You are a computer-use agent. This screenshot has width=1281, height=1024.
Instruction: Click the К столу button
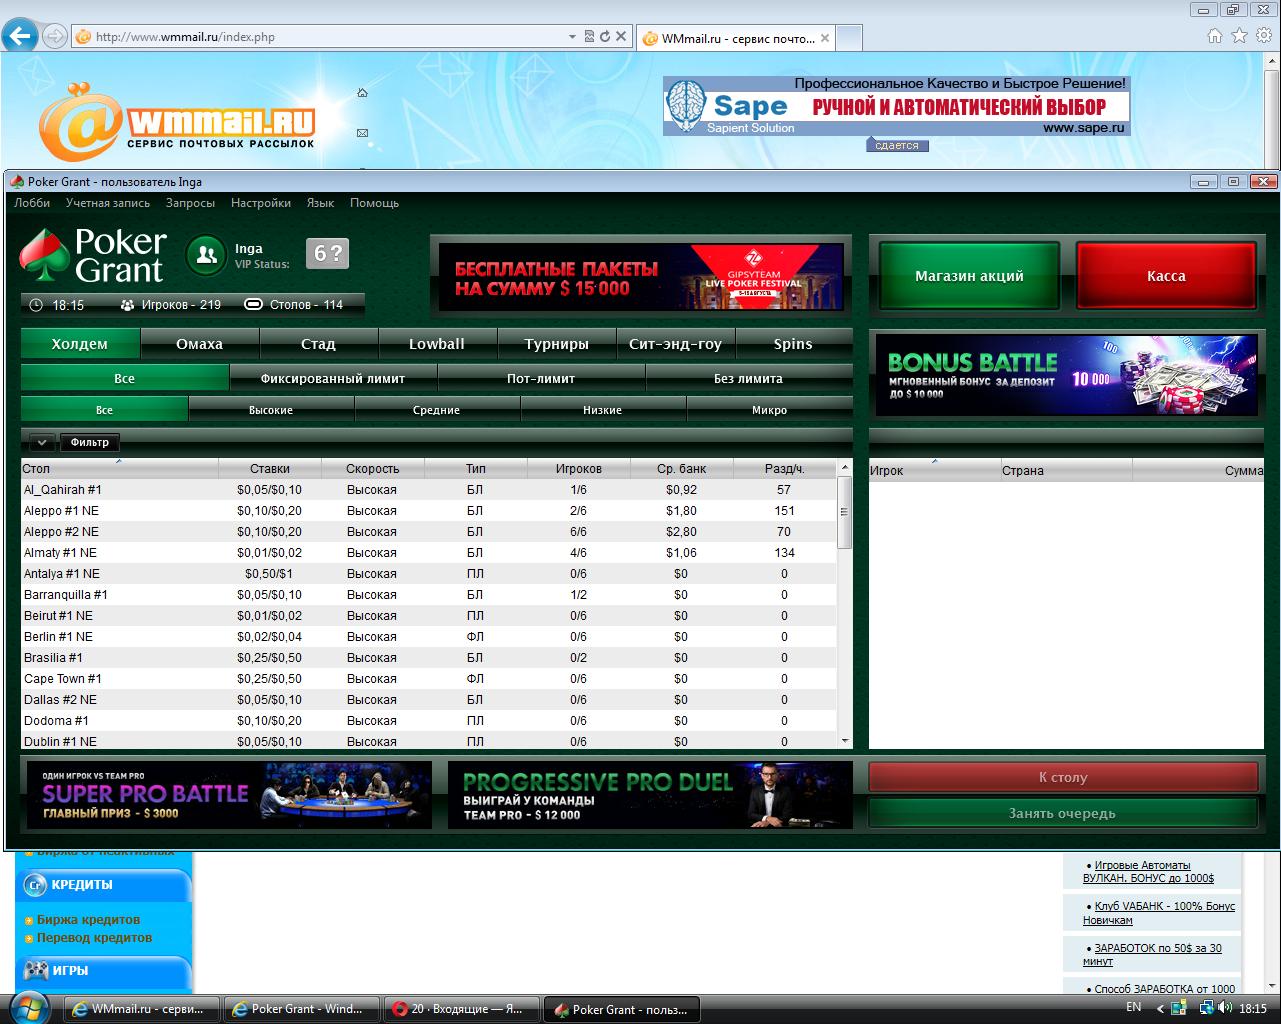pyautogui.click(x=1062, y=777)
